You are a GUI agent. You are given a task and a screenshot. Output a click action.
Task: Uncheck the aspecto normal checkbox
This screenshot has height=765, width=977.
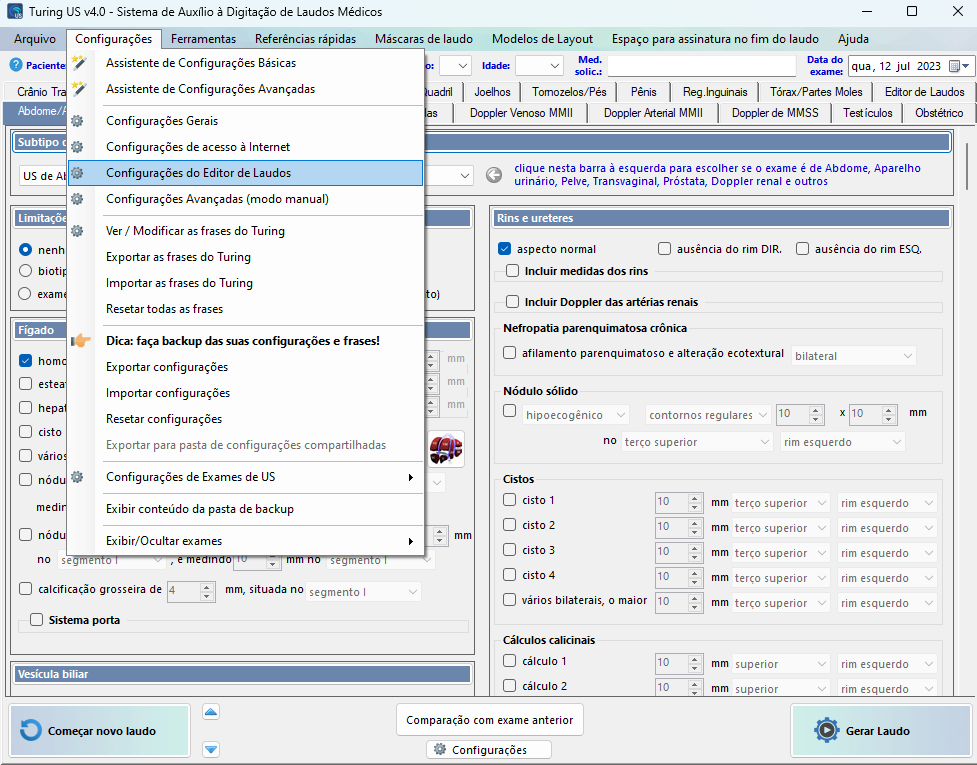click(505, 249)
